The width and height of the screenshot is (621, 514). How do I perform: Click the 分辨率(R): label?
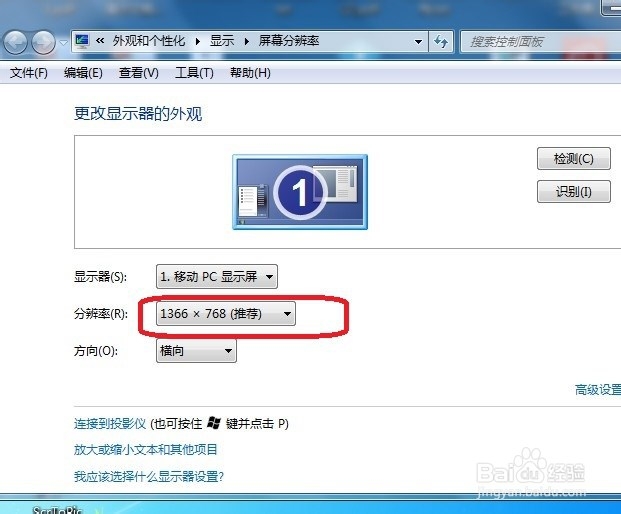101,314
